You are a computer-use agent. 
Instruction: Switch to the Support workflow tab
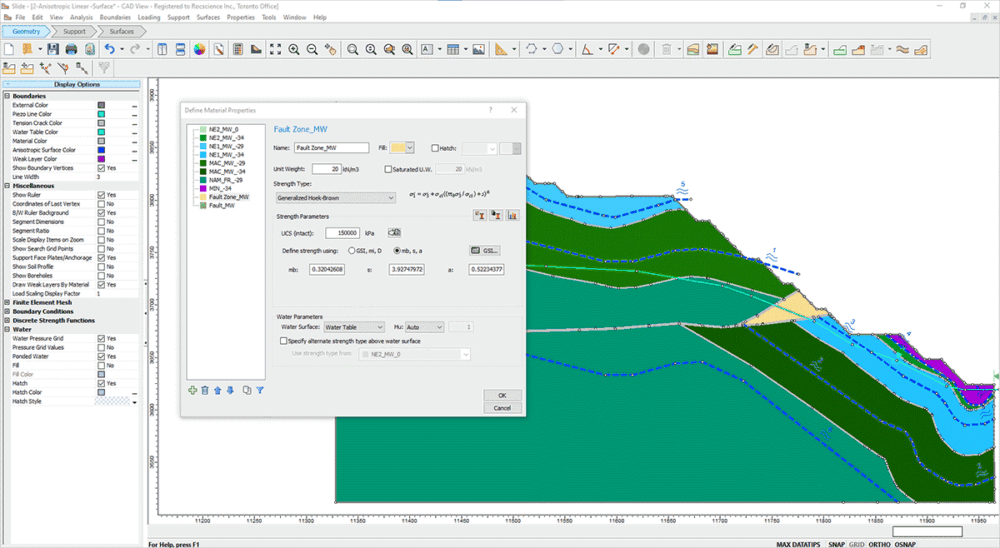[x=73, y=31]
